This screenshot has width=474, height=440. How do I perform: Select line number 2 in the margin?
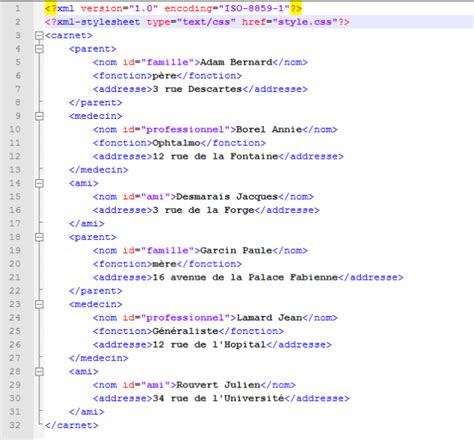(x=18, y=22)
